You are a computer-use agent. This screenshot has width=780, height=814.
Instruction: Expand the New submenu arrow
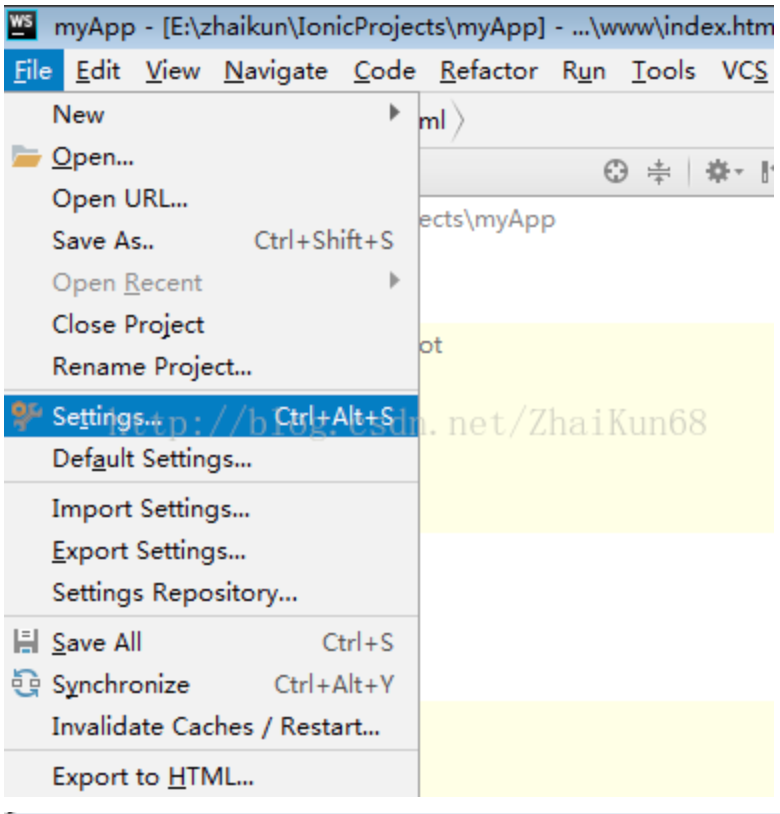click(395, 112)
